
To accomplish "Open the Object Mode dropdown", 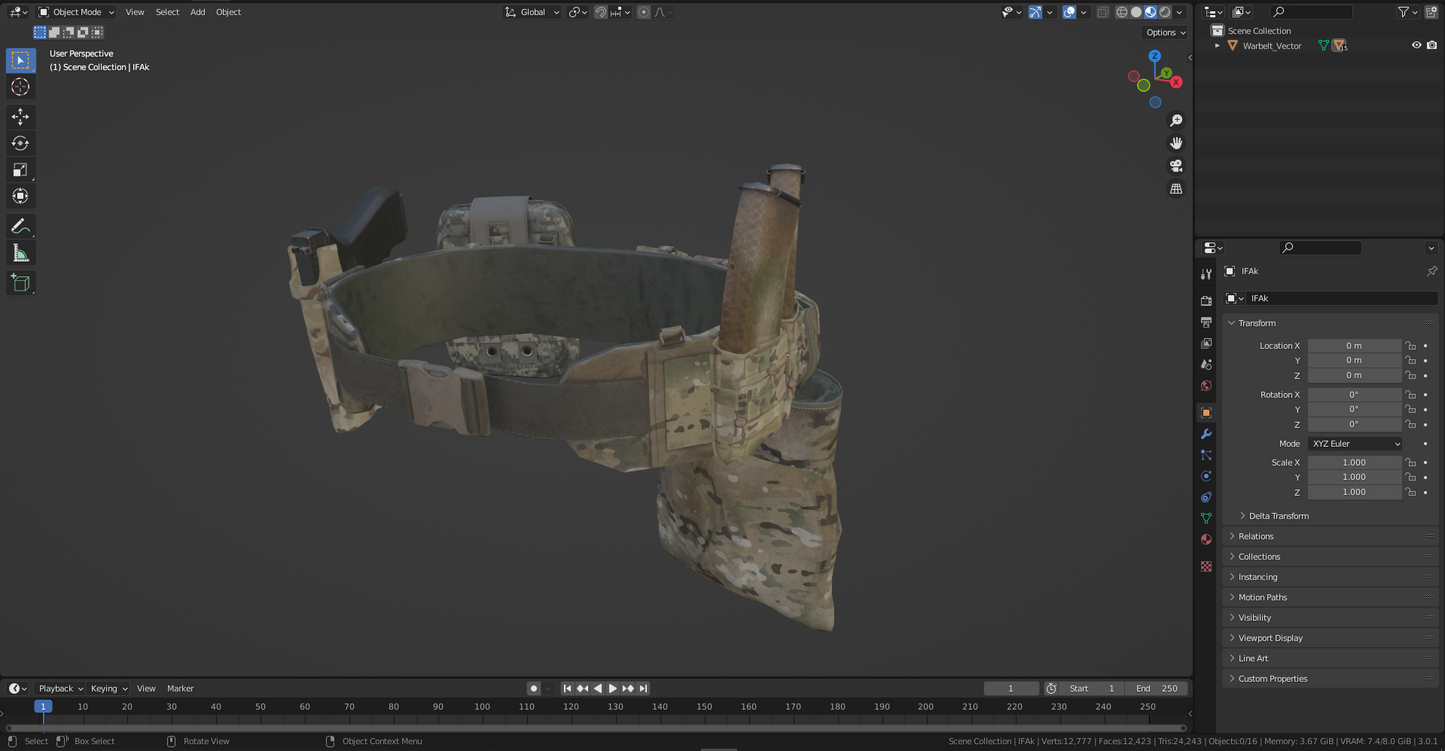I will tap(76, 12).
